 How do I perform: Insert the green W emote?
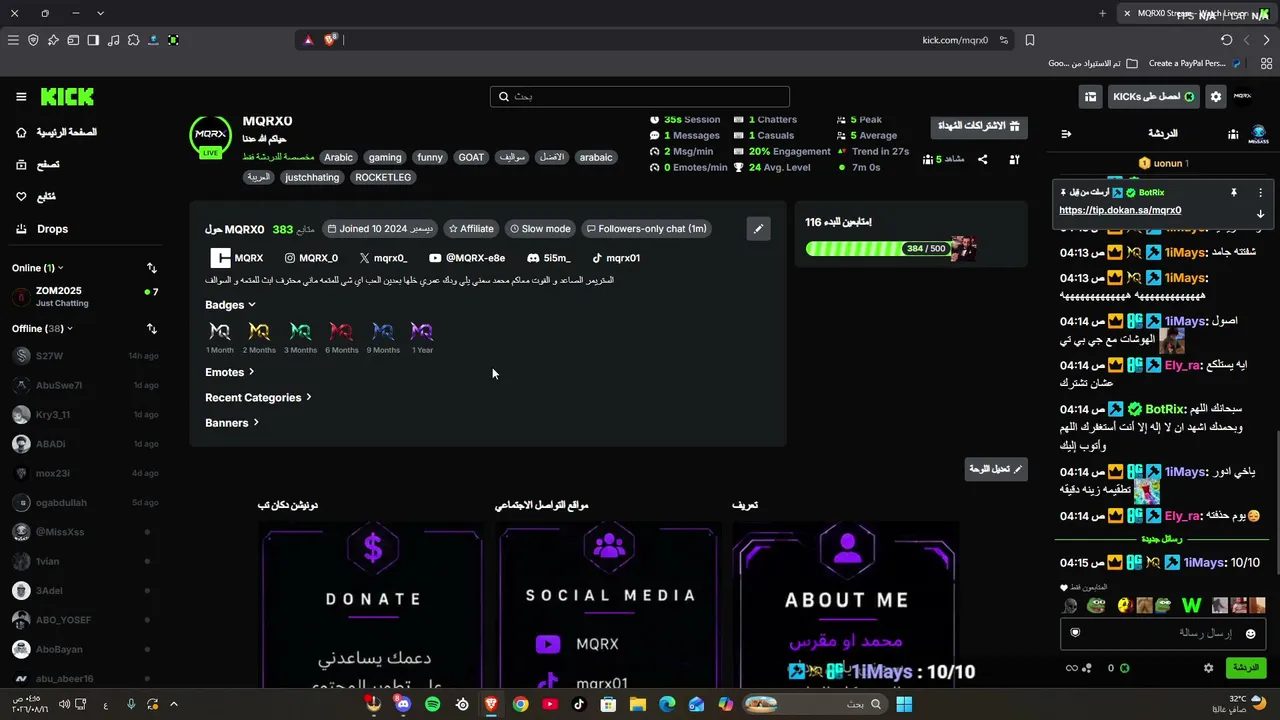point(1191,605)
